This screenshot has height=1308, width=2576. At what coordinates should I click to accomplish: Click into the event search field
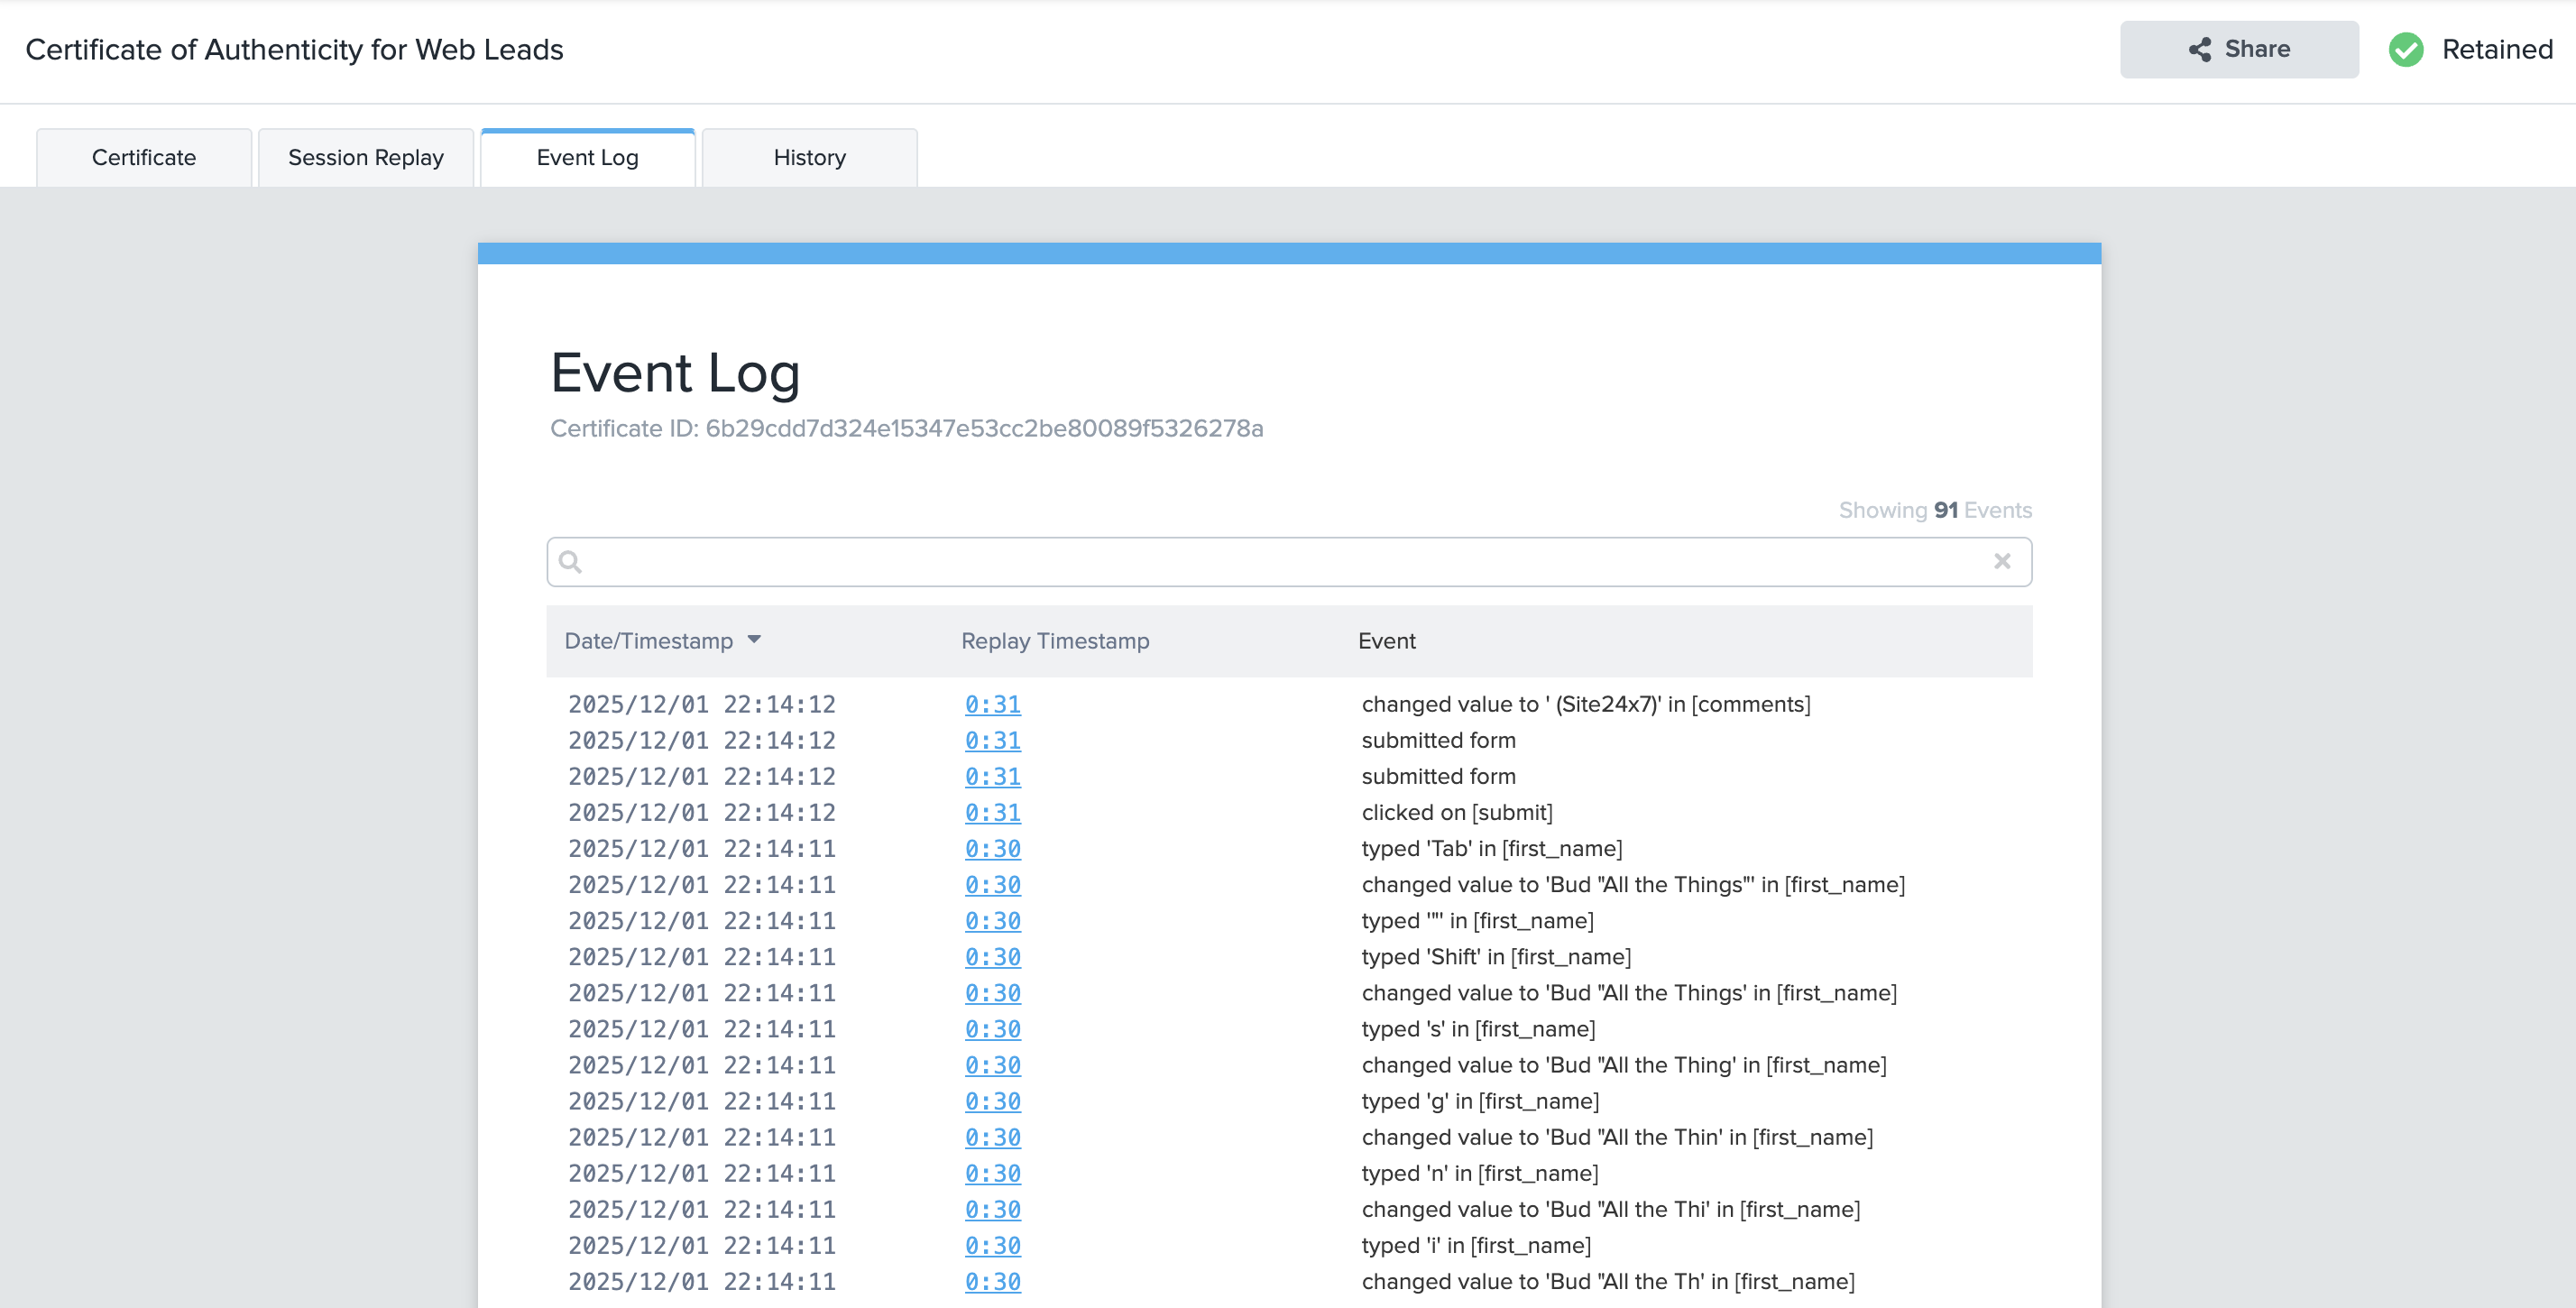[x=1280, y=561]
